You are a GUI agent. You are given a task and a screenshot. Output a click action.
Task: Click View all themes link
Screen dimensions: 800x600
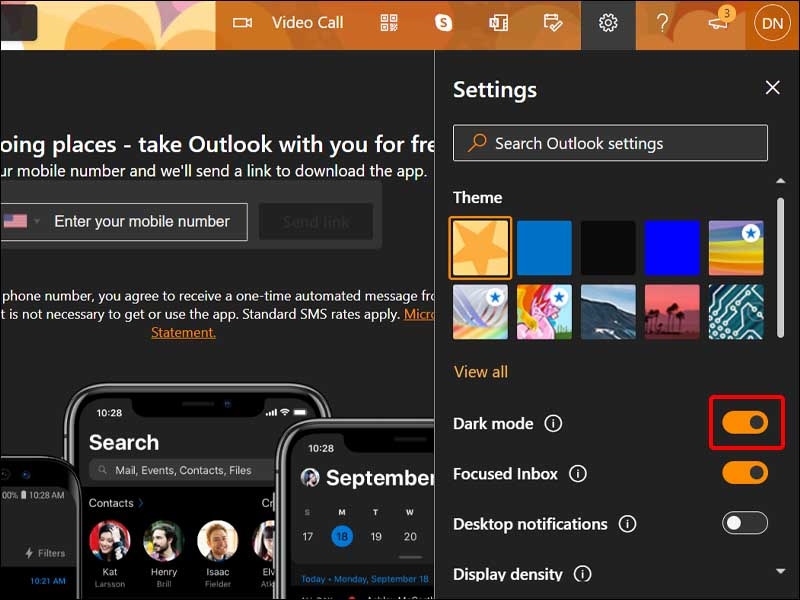click(x=481, y=372)
